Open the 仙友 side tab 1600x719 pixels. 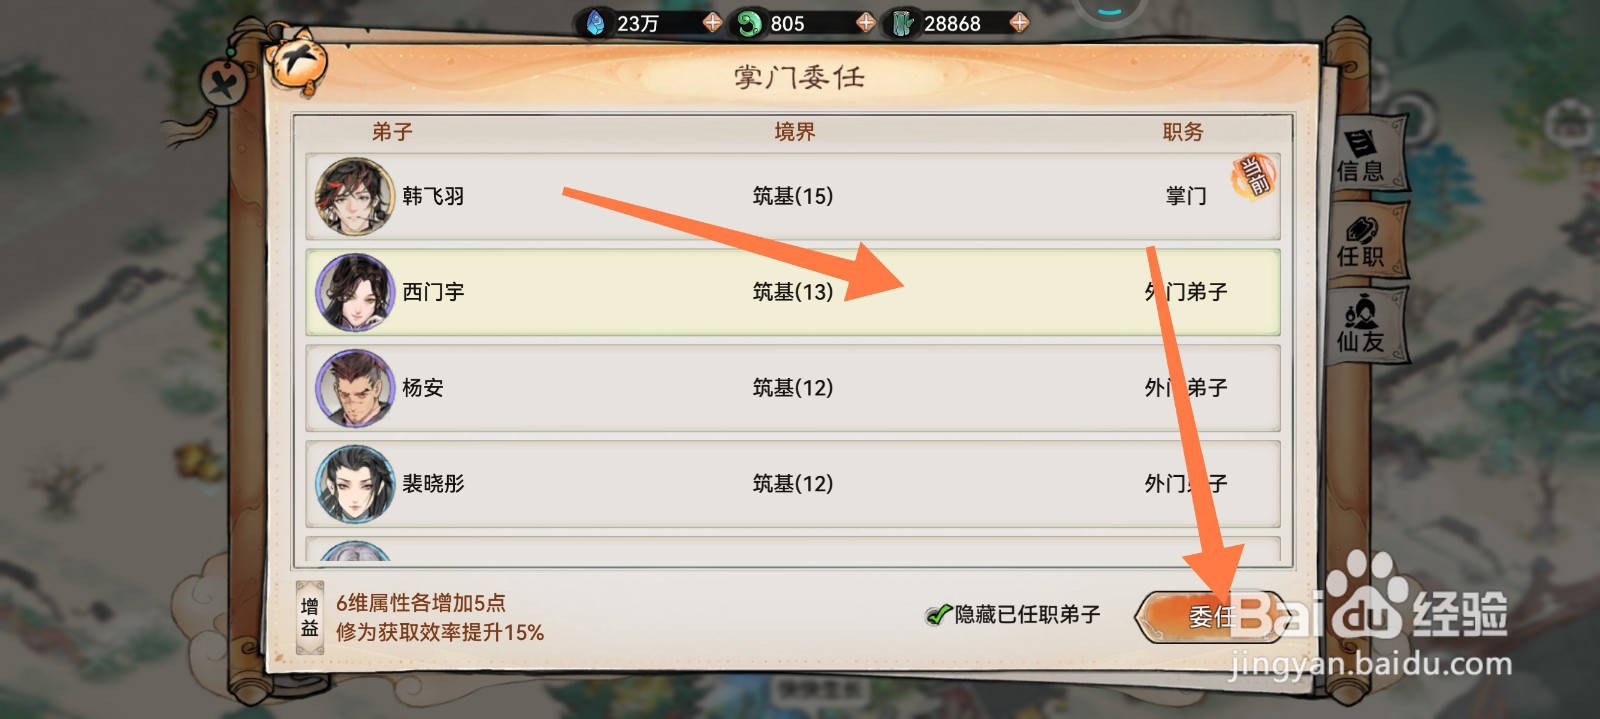pos(1362,325)
